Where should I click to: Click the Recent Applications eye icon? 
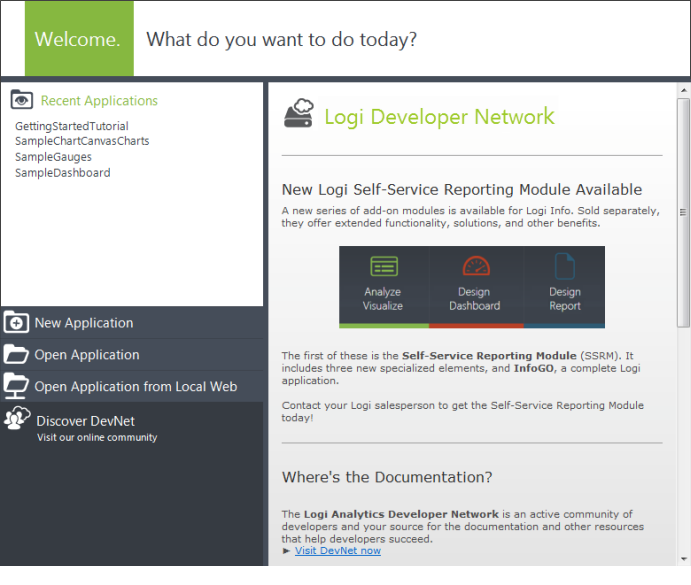point(22,99)
